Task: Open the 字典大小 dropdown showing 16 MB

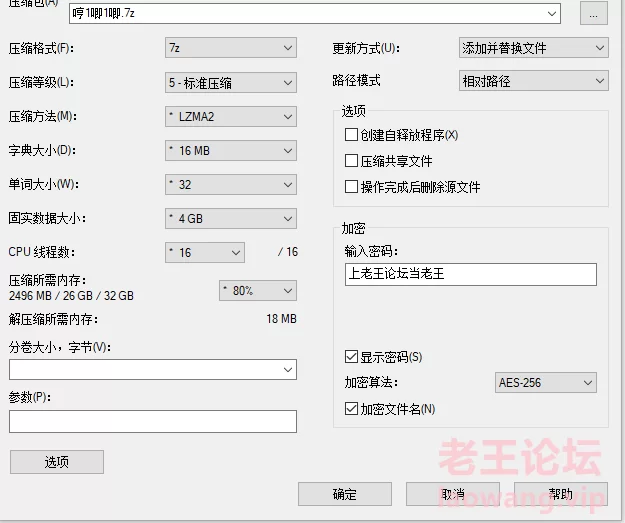Action: [x=231, y=150]
